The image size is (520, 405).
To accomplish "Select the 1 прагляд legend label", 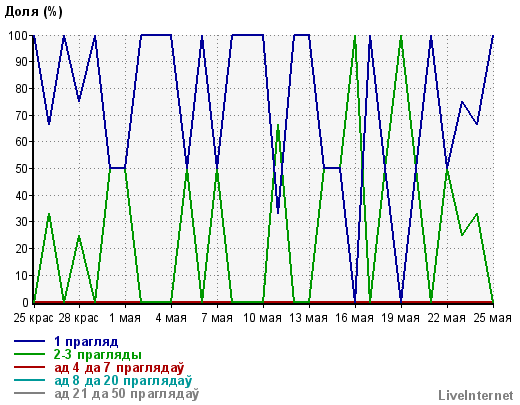I will 86,342.
